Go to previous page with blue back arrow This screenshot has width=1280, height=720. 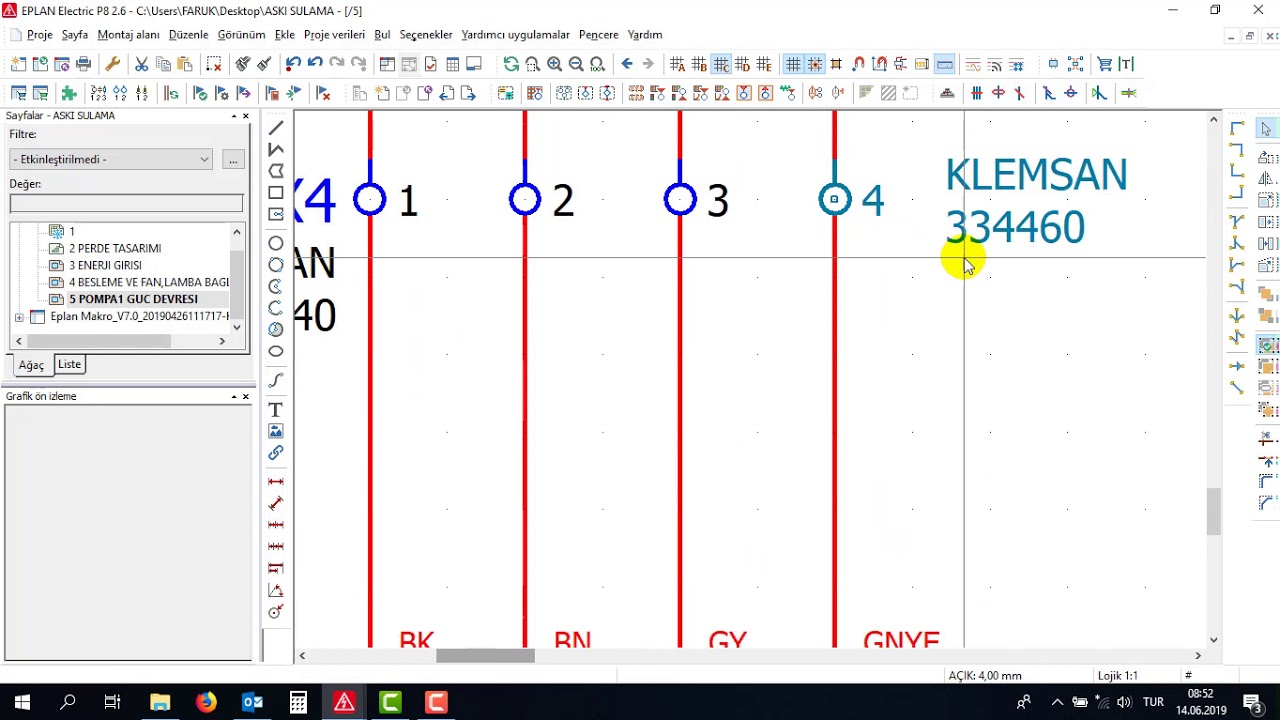click(627, 64)
